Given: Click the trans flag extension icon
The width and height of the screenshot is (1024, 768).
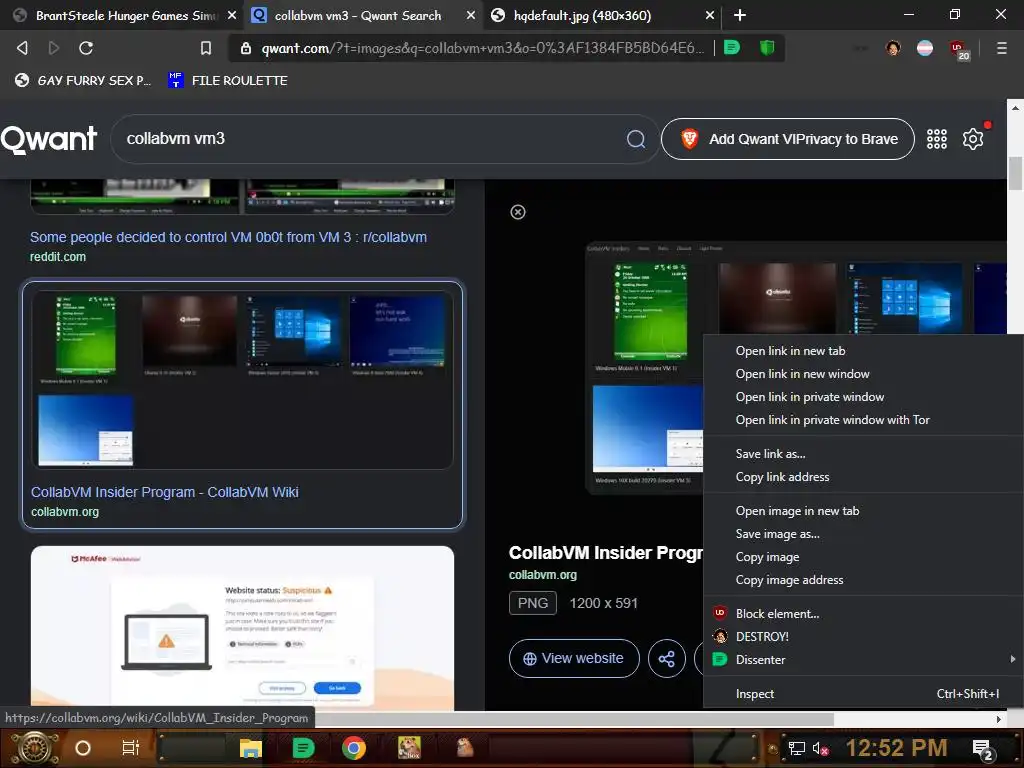Looking at the screenshot, I should coord(925,48).
